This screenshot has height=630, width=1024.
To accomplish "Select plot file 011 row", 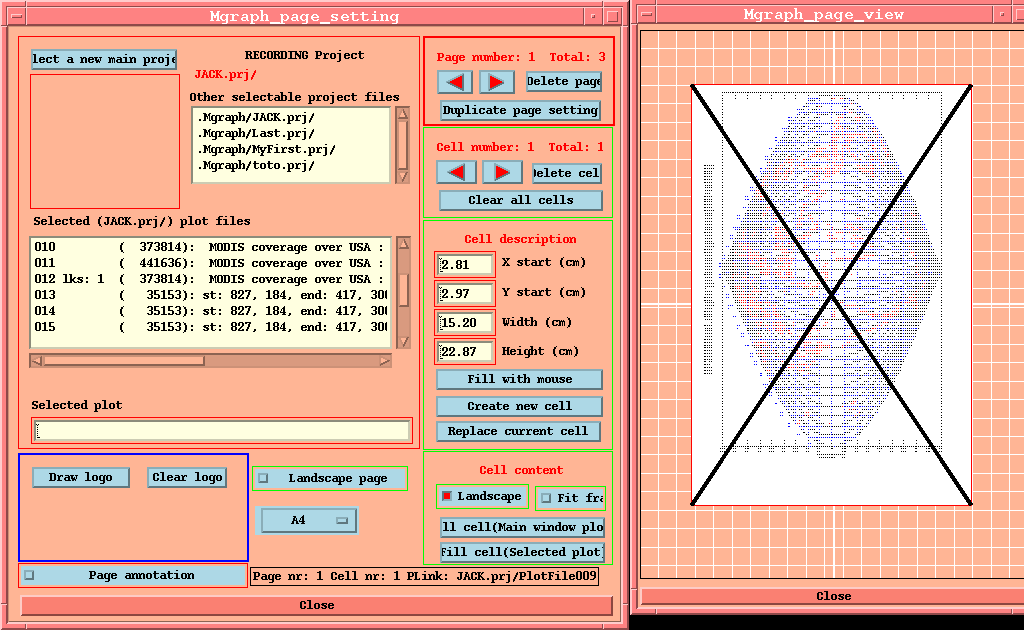I will 210,263.
